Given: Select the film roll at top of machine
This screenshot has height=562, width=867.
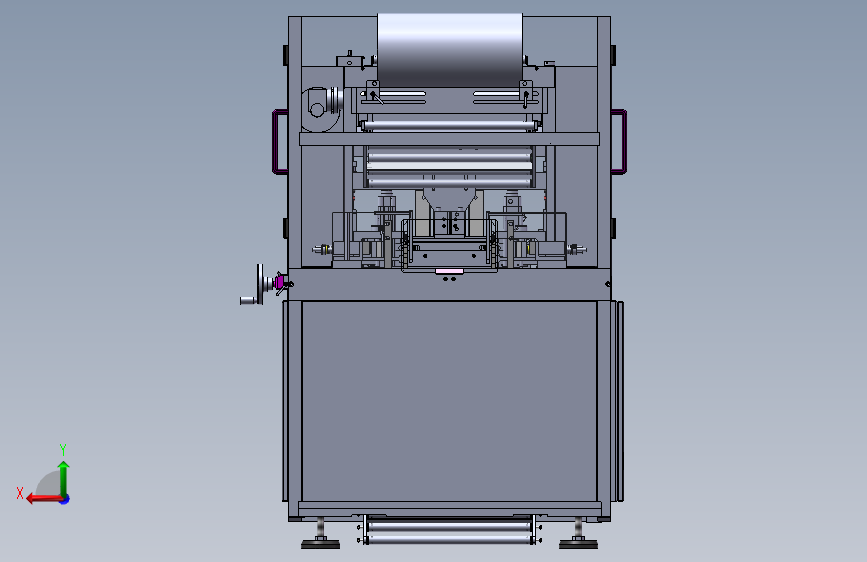Looking at the screenshot, I should tap(450, 50).
